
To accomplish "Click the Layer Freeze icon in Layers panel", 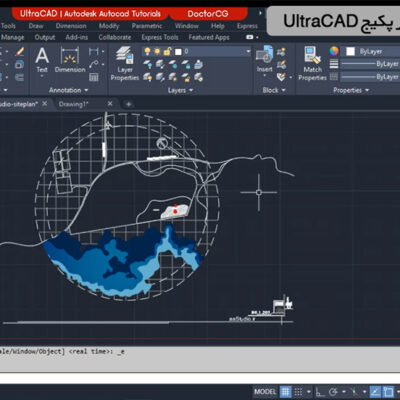I will [173, 64].
